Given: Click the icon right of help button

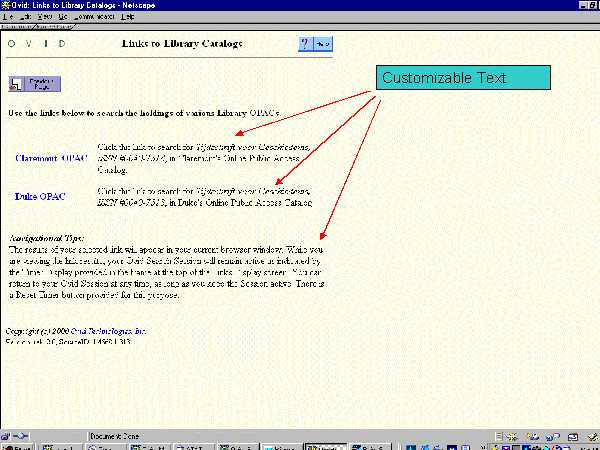Looking at the screenshot, I should coord(323,44).
